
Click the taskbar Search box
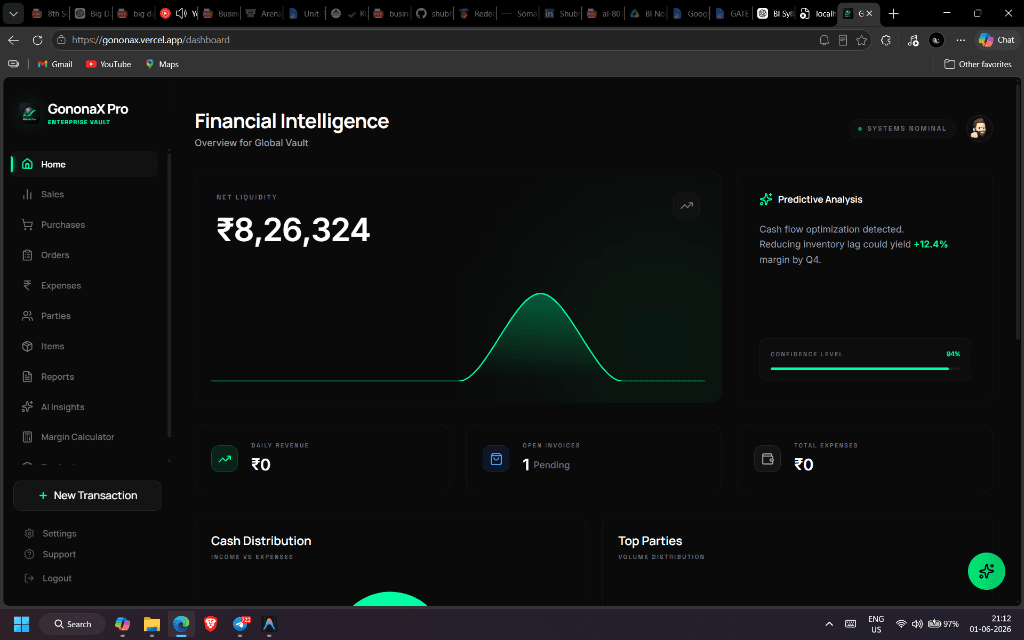coord(72,624)
